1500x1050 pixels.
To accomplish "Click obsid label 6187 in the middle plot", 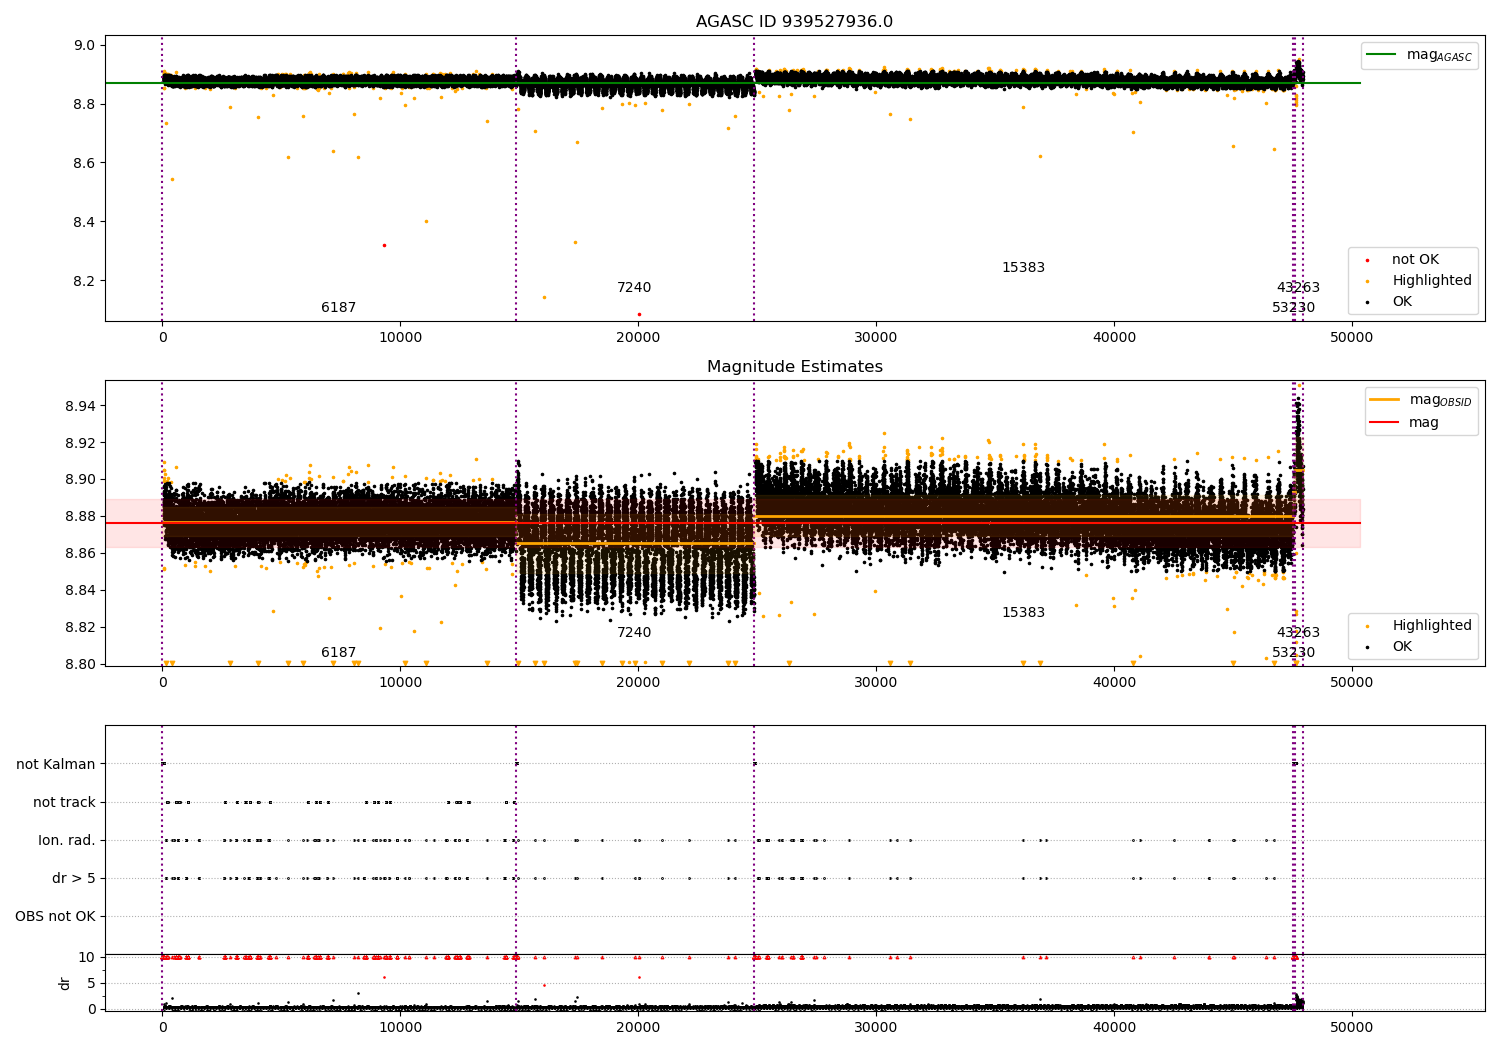I will point(338,653).
